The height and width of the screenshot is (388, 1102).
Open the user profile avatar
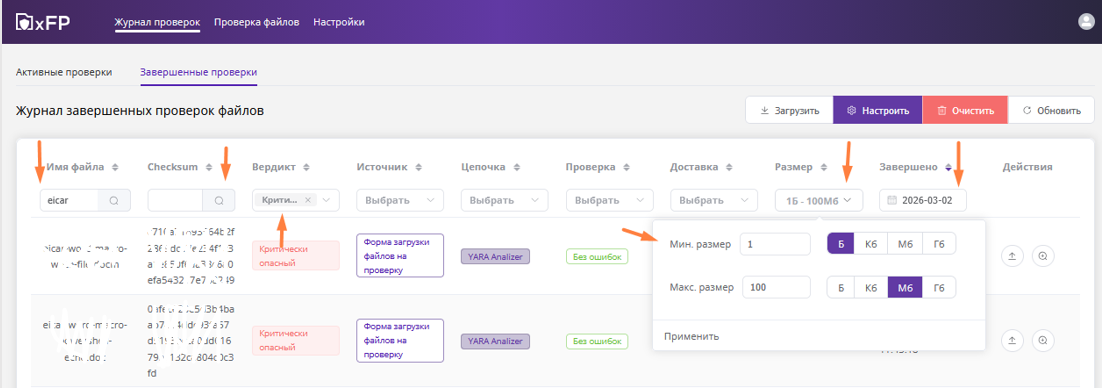click(x=1086, y=22)
